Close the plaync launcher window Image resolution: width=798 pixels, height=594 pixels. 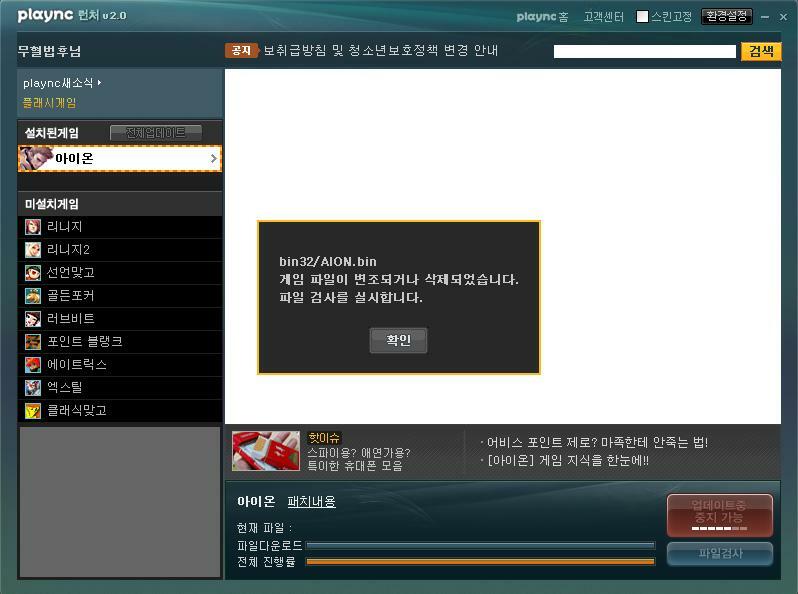pos(783,17)
